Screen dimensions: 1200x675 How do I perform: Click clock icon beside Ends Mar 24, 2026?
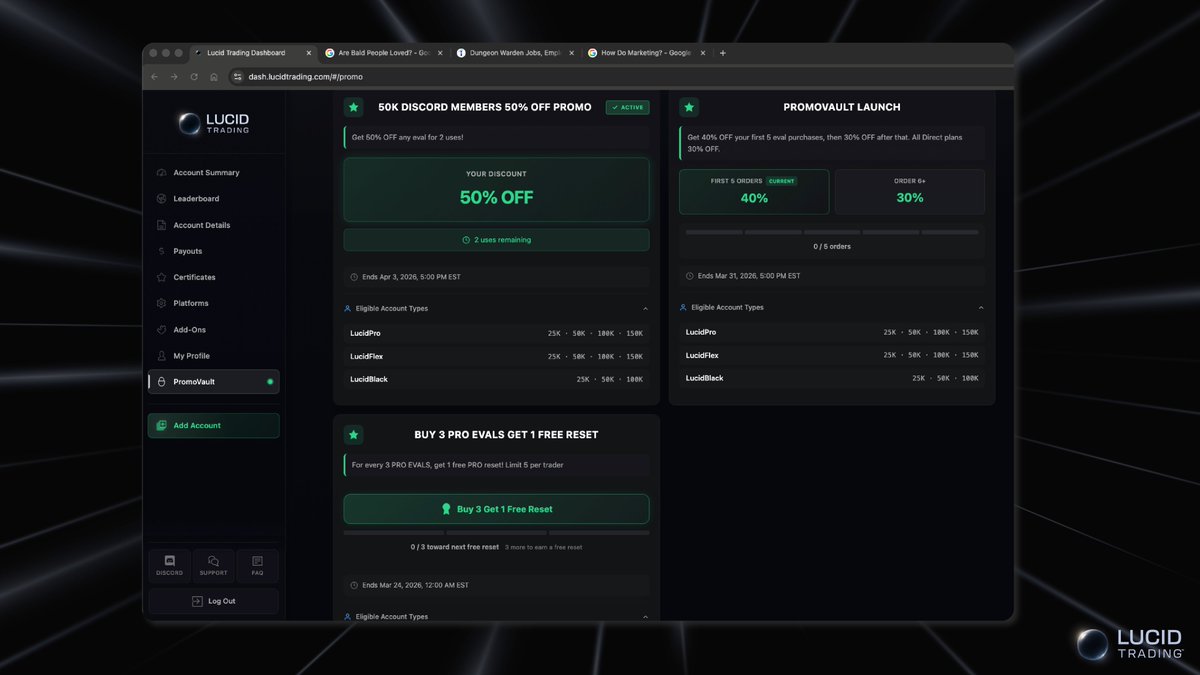tap(354, 585)
